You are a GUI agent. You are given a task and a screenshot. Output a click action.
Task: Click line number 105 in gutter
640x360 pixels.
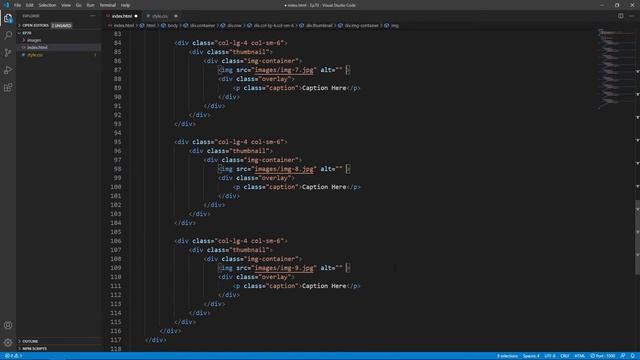coord(116,232)
